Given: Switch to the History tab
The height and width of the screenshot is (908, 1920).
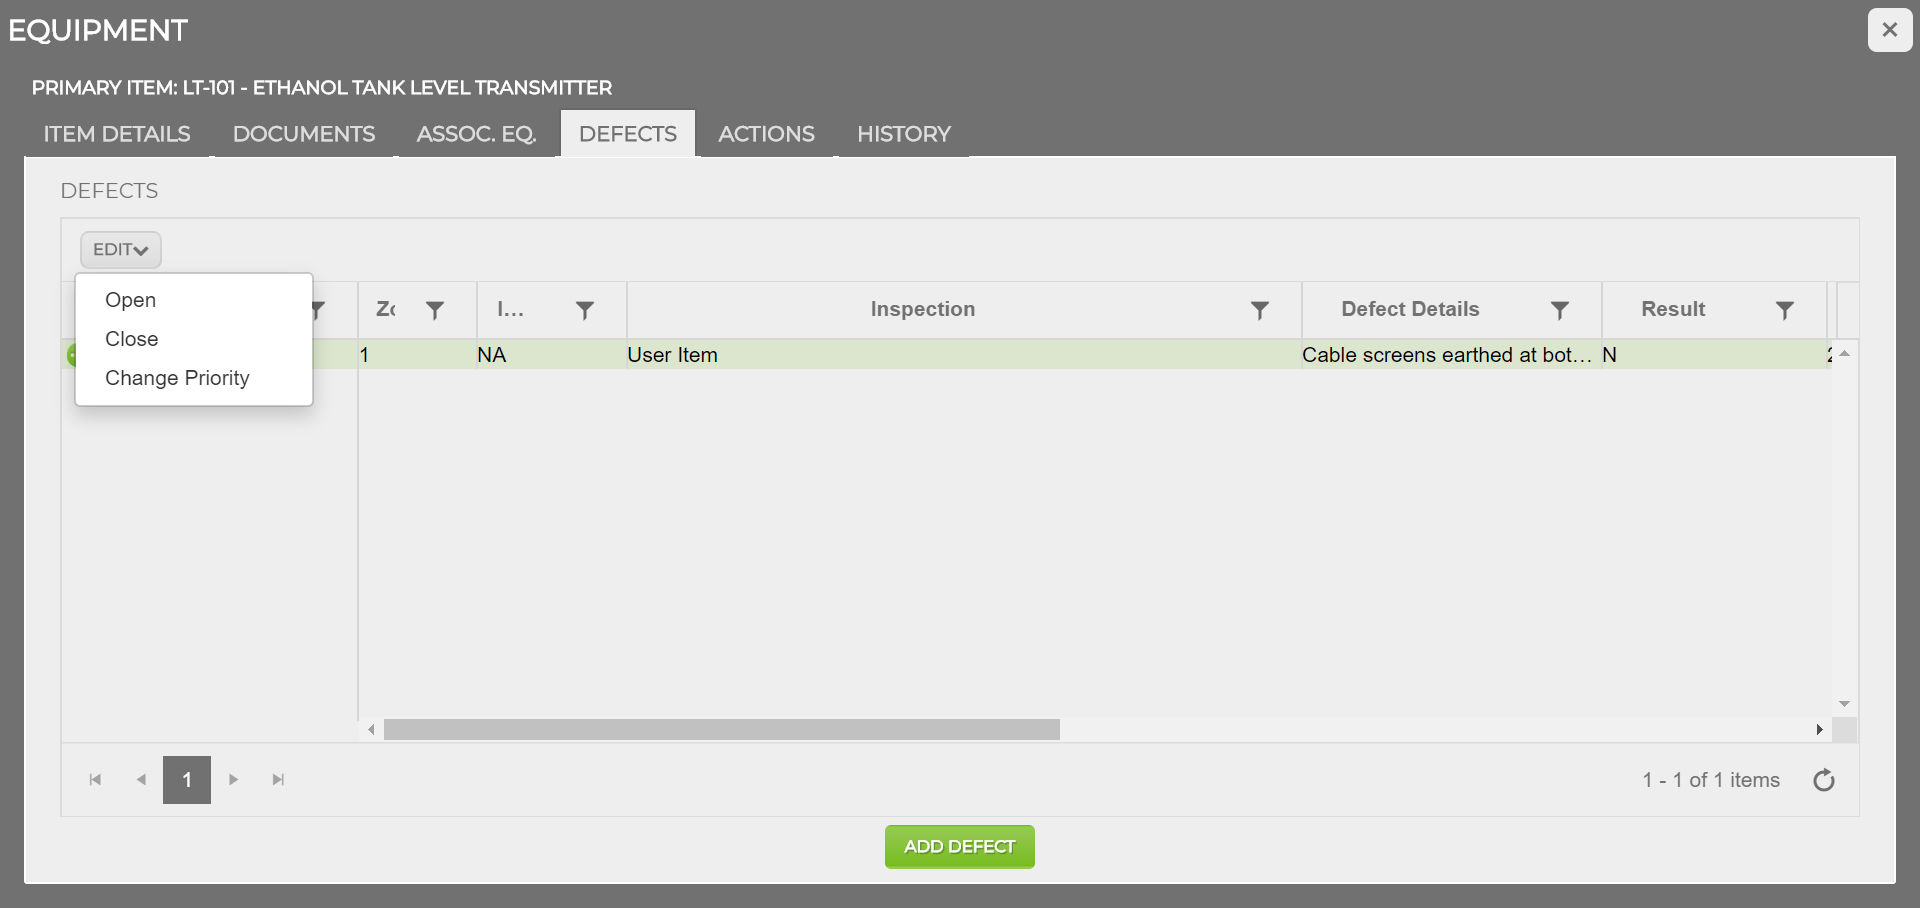Looking at the screenshot, I should click(x=903, y=134).
